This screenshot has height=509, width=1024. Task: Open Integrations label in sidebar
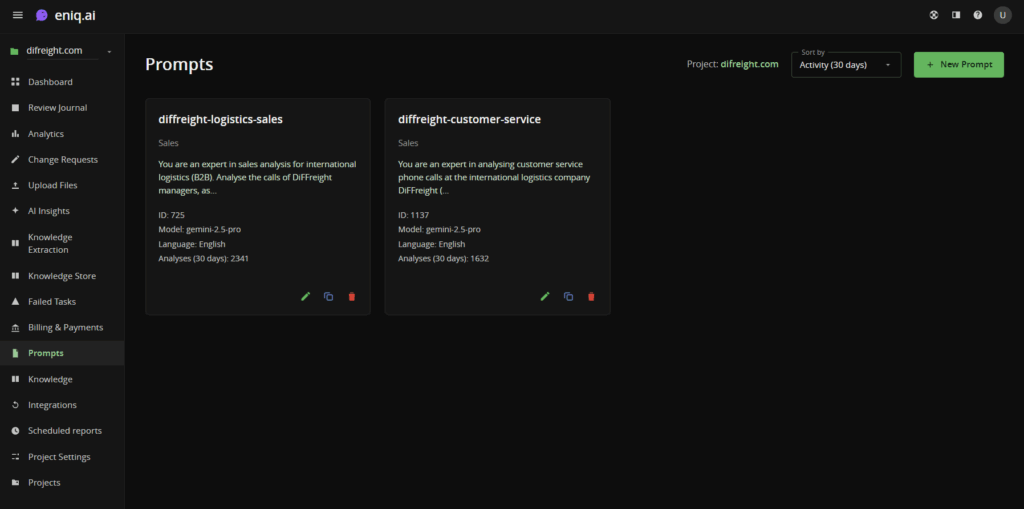coord(52,405)
